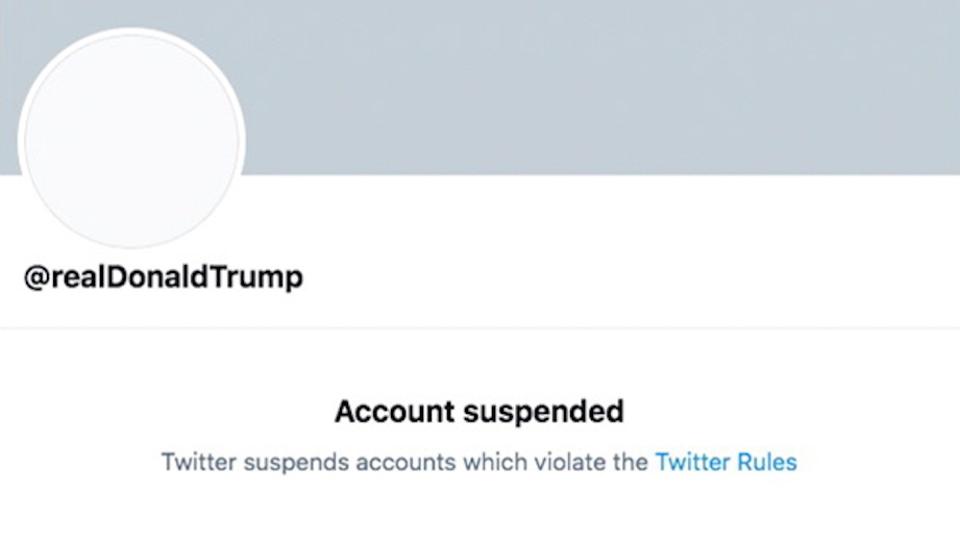This screenshot has height=540, width=960.
Task: Click empty space below the suspension notice
Action: tap(480, 512)
